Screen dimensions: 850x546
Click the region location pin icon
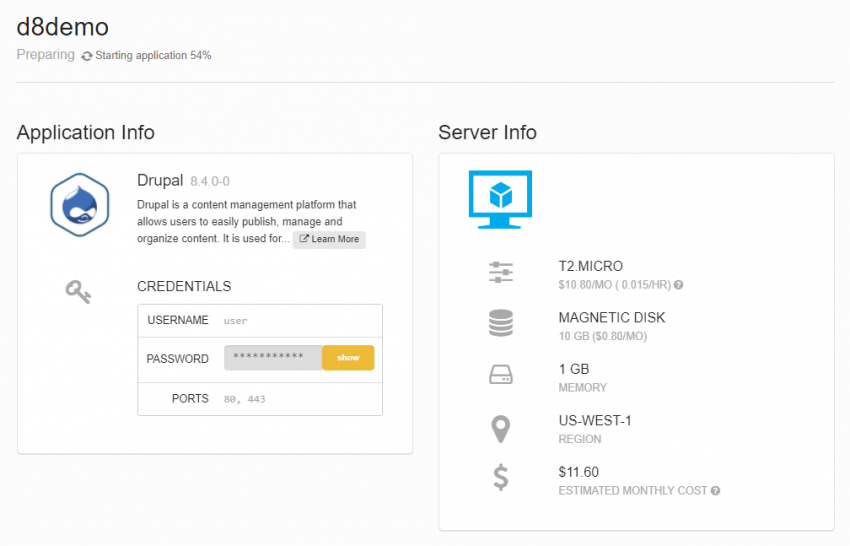coord(501,428)
